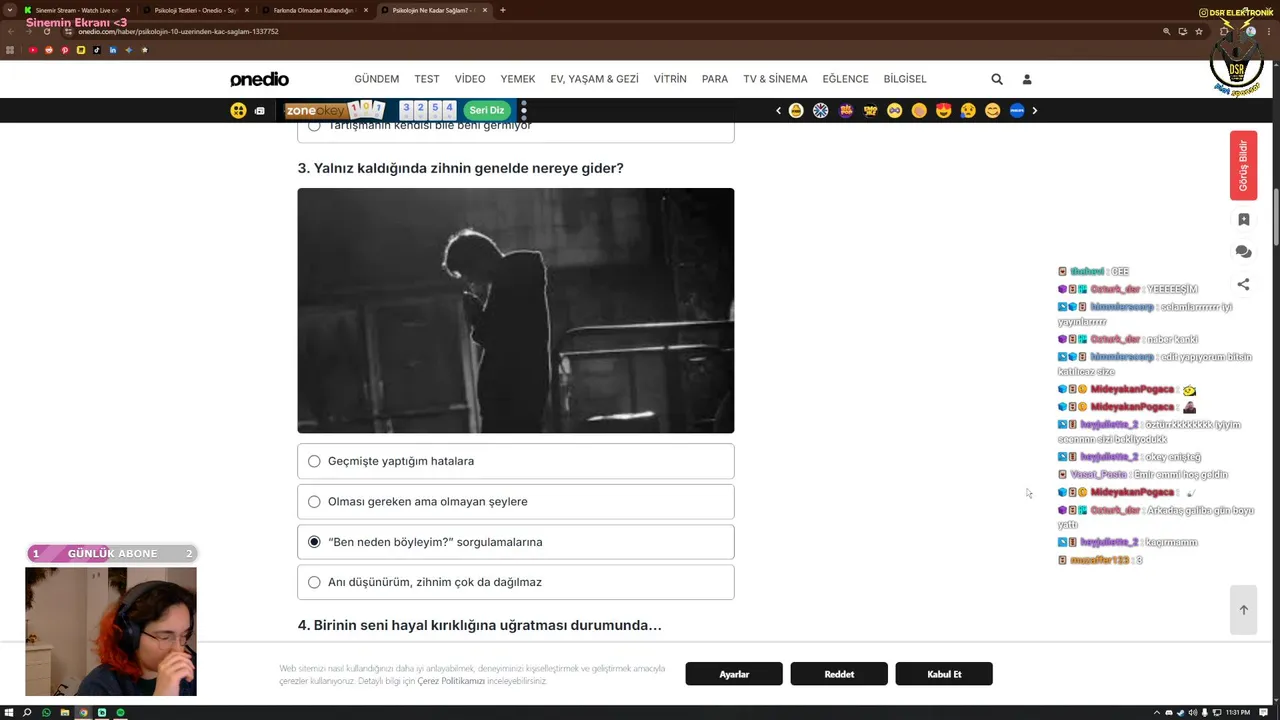This screenshot has width=1280, height=720.
Task: Go to Onedio logo homepage
Action: click(259, 79)
